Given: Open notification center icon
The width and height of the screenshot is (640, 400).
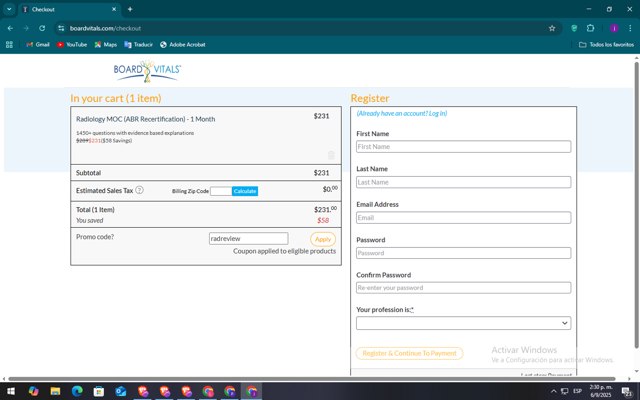Looking at the screenshot, I should tap(627, 391).
